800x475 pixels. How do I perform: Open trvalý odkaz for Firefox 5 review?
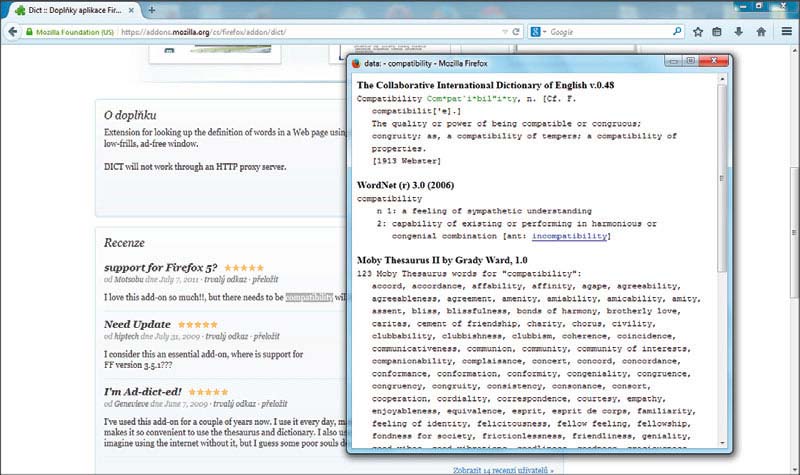[x=226, y=280]
